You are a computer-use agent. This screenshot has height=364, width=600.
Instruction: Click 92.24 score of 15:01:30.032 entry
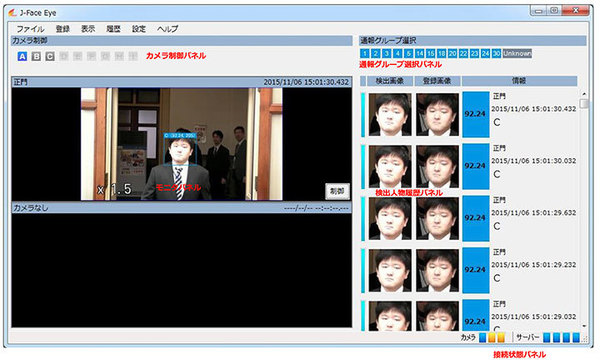(x=476, y=166)
